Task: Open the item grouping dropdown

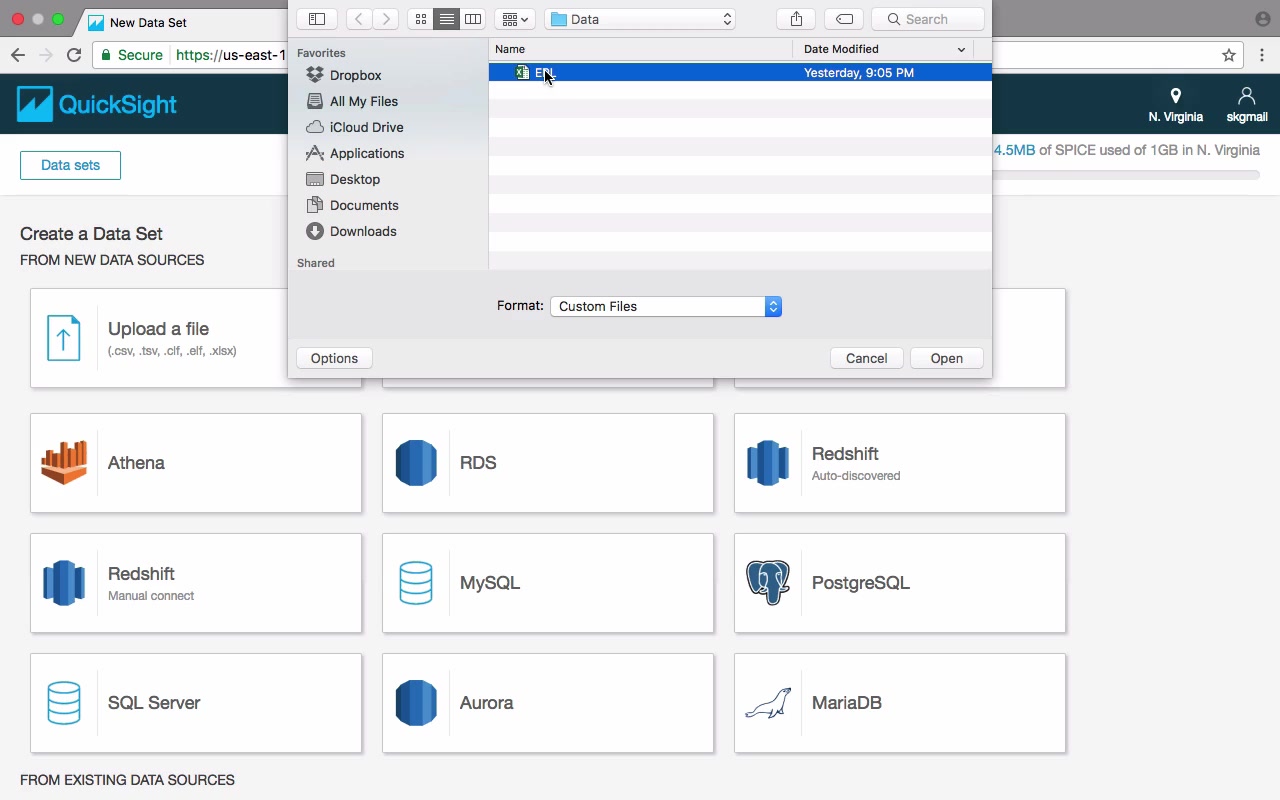Action: tap(515, 19)
